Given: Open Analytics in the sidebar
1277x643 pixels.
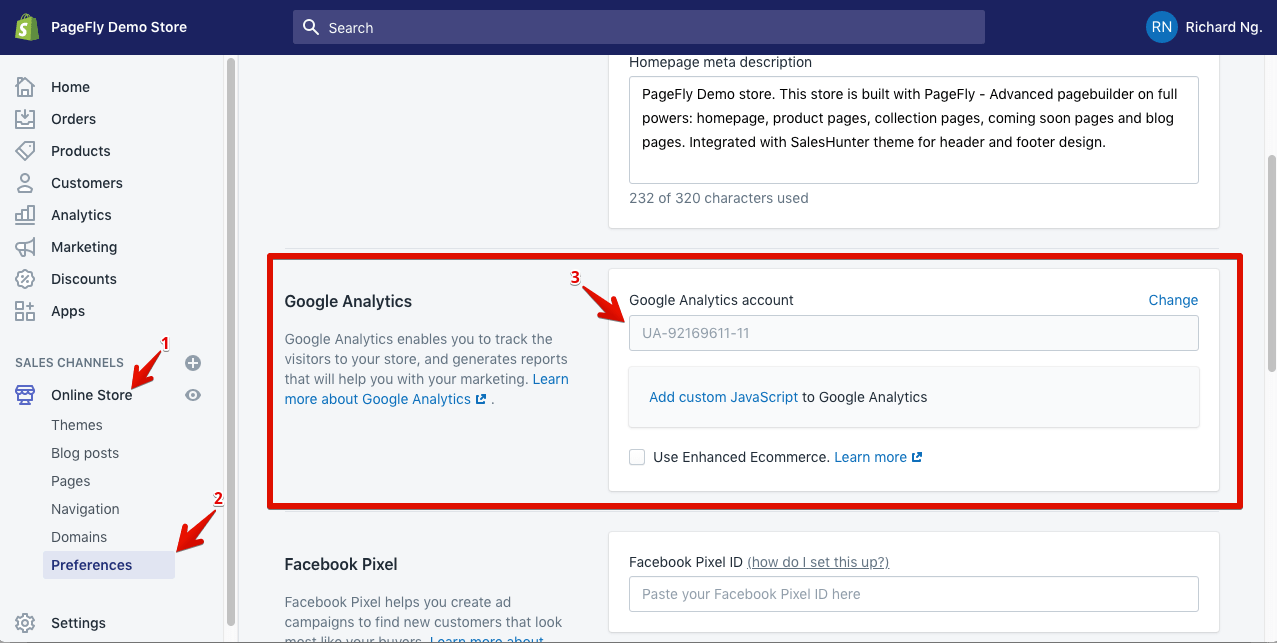Looking at the screenshot, I should pyautogui.click(x=82, y=215).
